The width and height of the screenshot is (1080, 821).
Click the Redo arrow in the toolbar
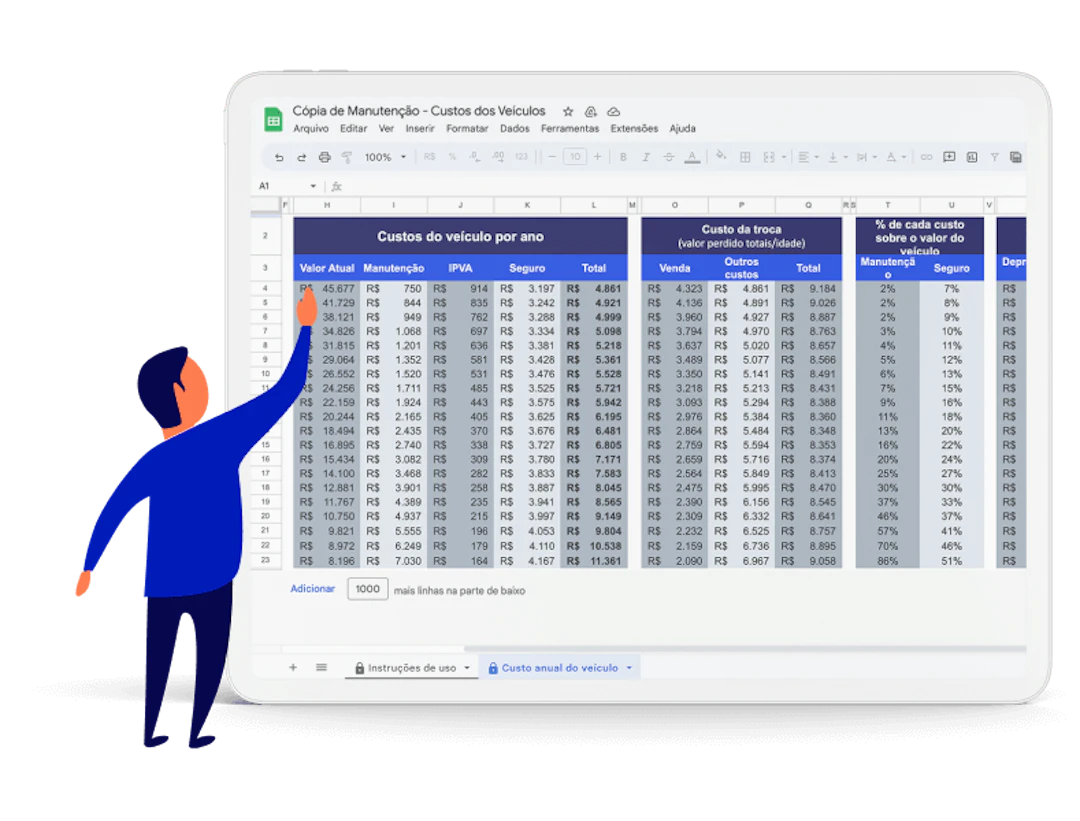point(302,157)
